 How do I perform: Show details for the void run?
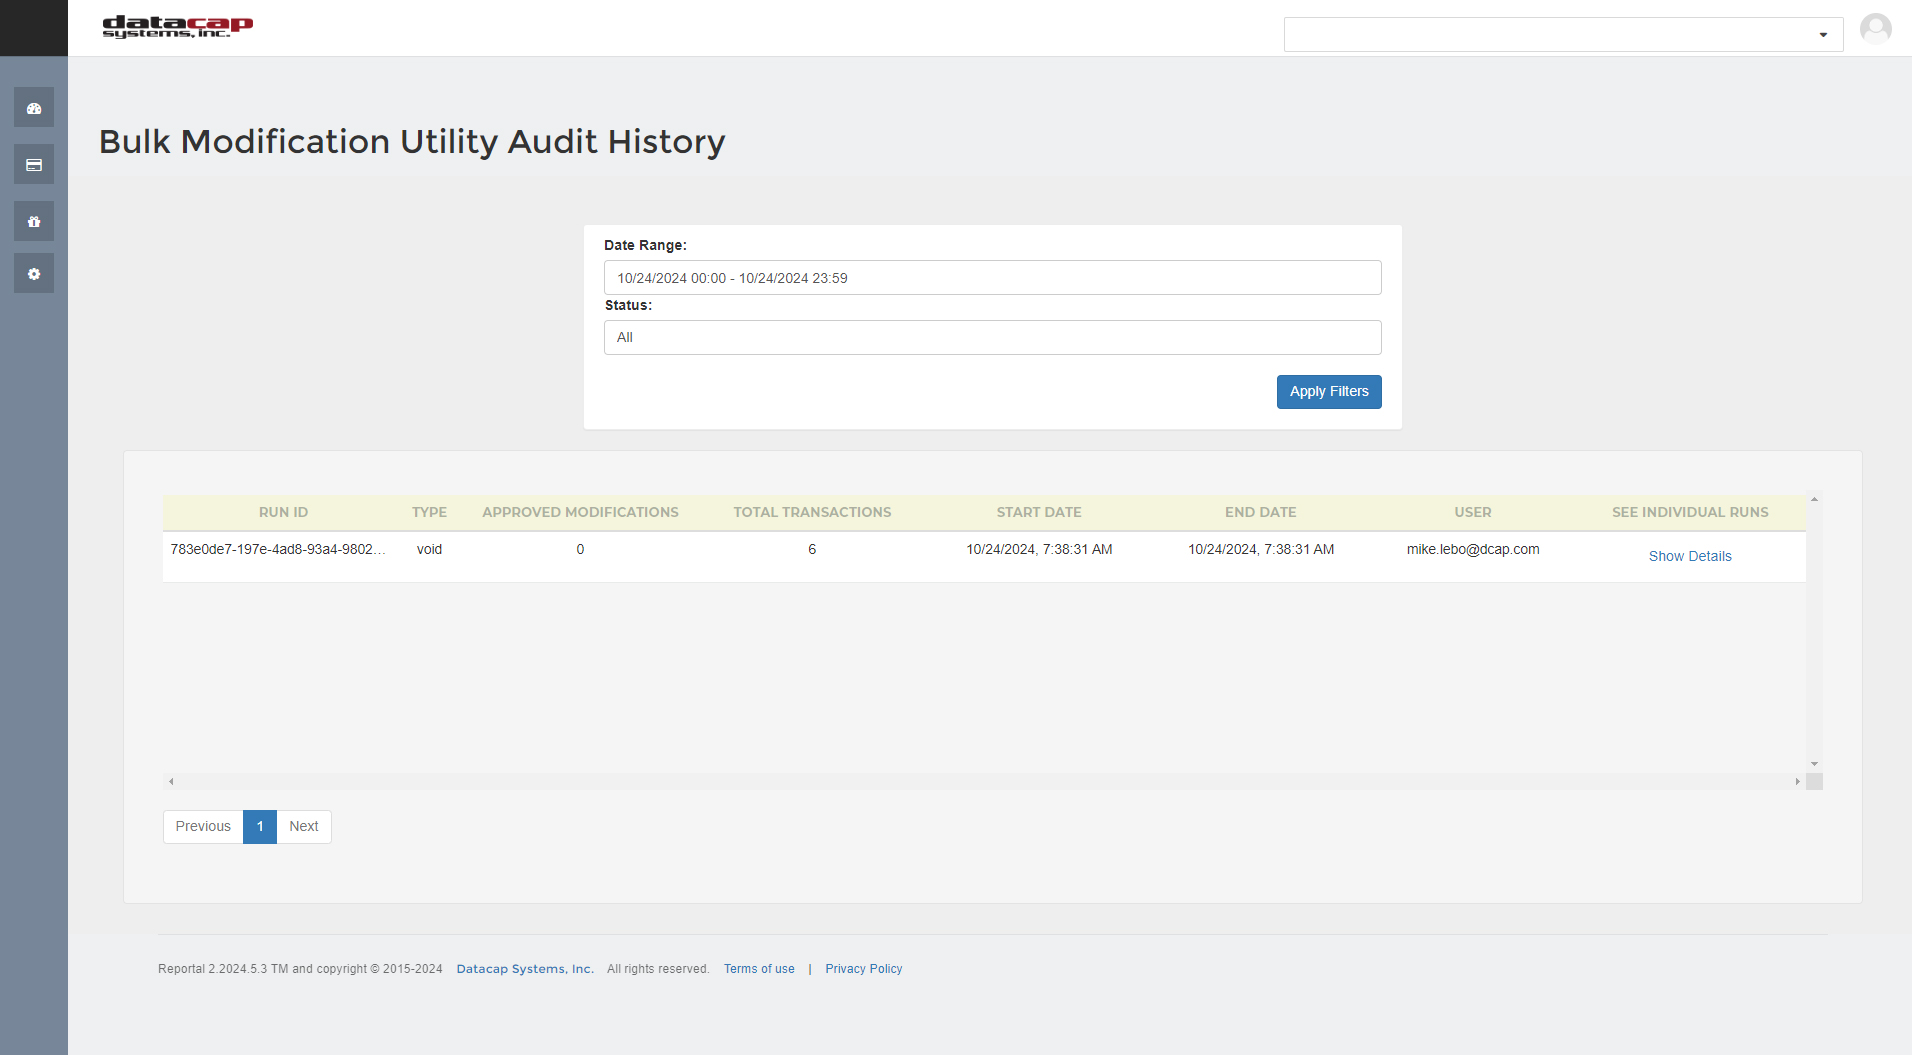coord(1689,557)
